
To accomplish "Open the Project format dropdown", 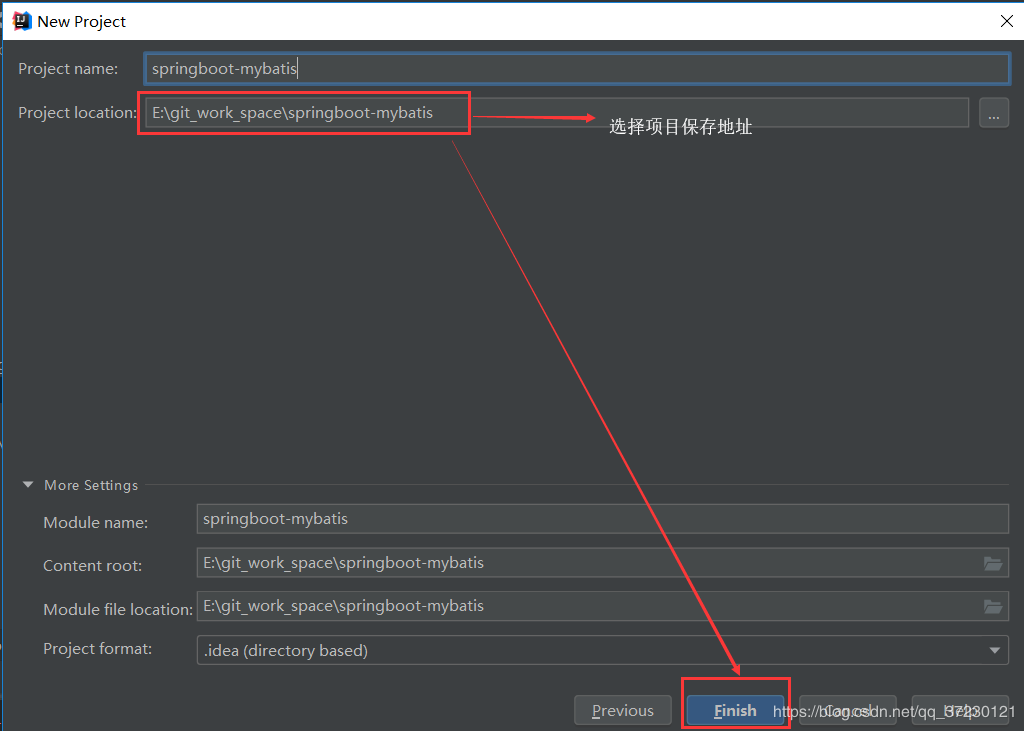I will 602,650.
